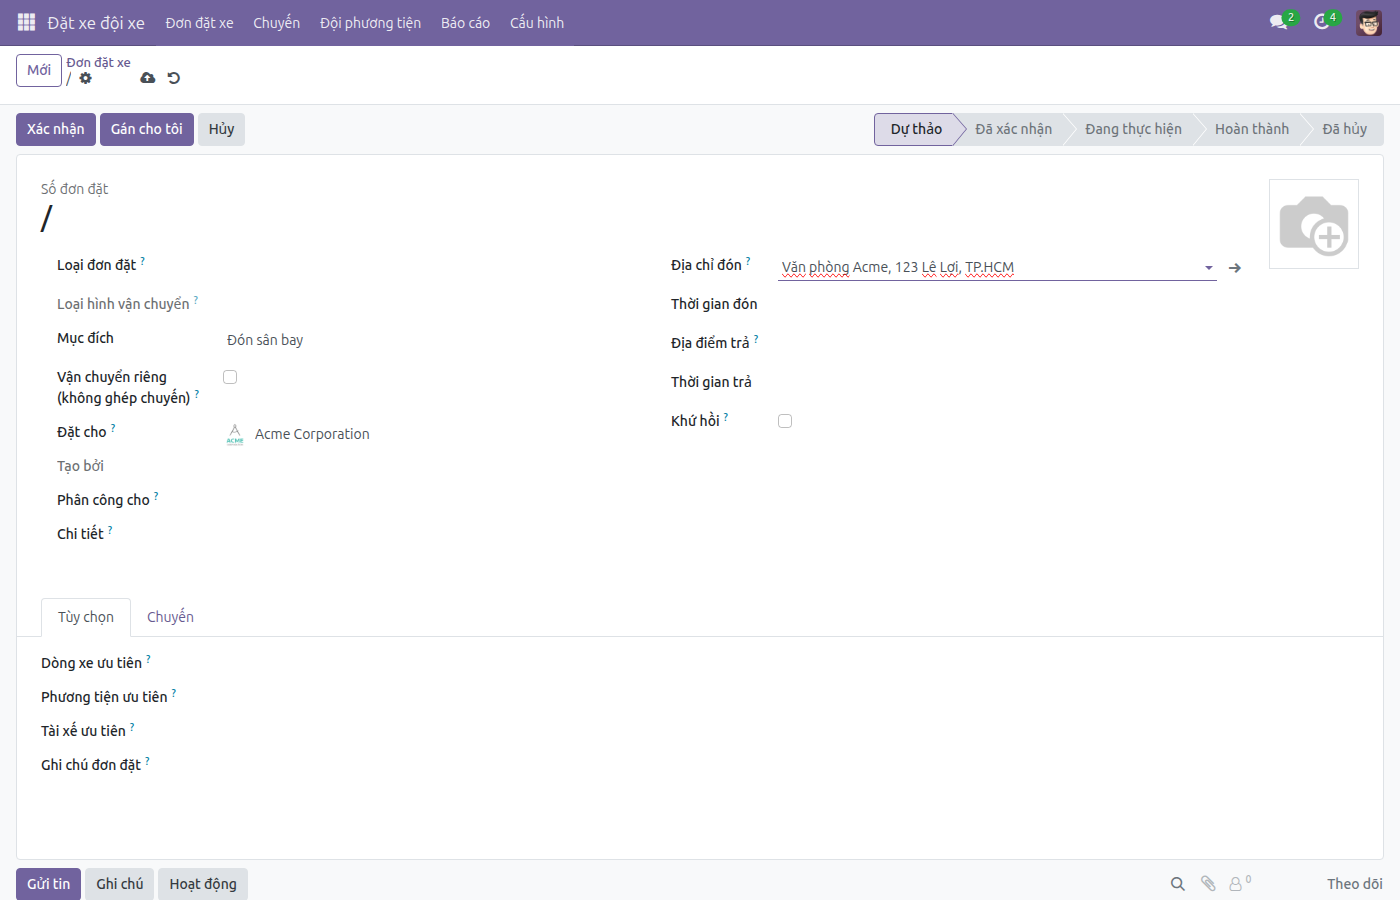The width and height of the screenshot is (1400, 900).
Task: Enable the Khứ hồi checkbox
Action: [x=785, y=421]
